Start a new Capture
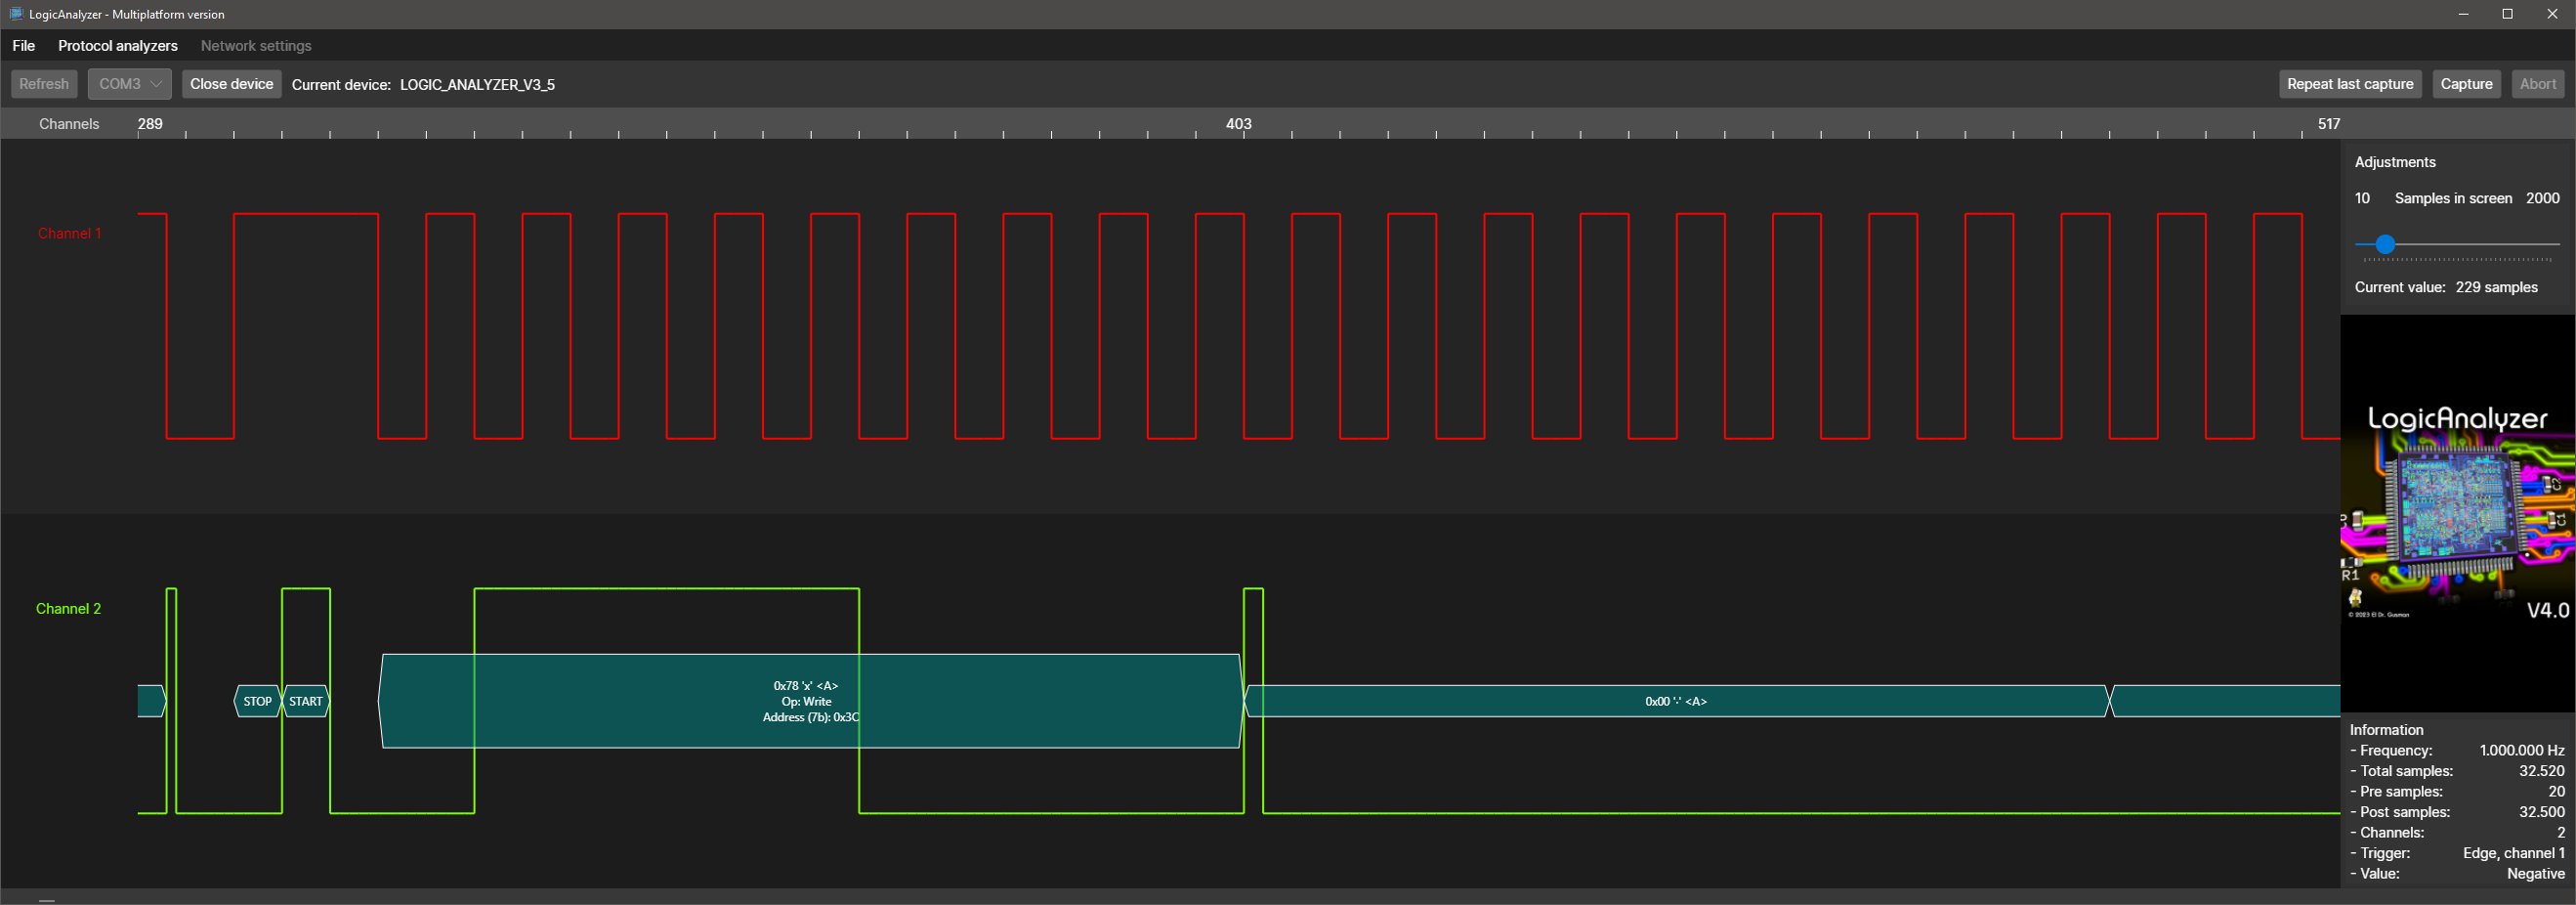Screen dimensions: 2576x905 click(2465, 84)
